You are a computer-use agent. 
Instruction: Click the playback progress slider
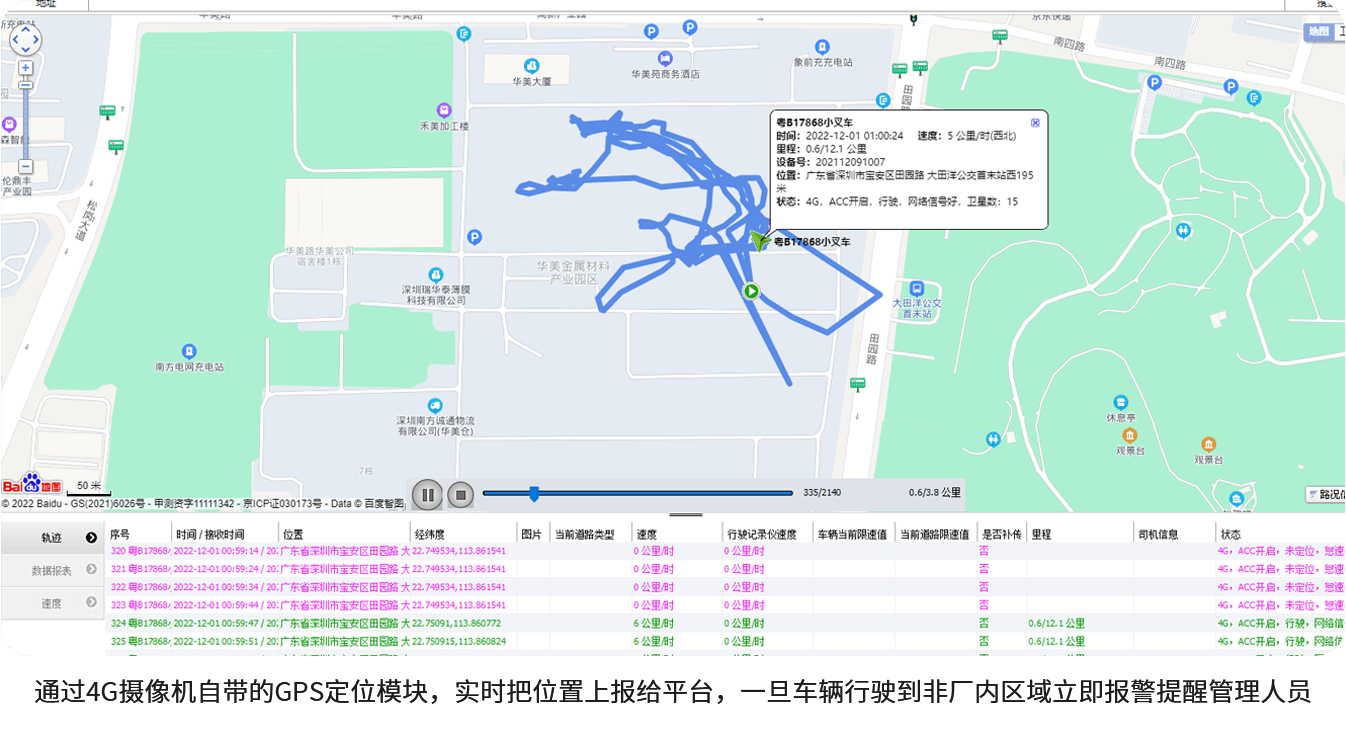534,493
